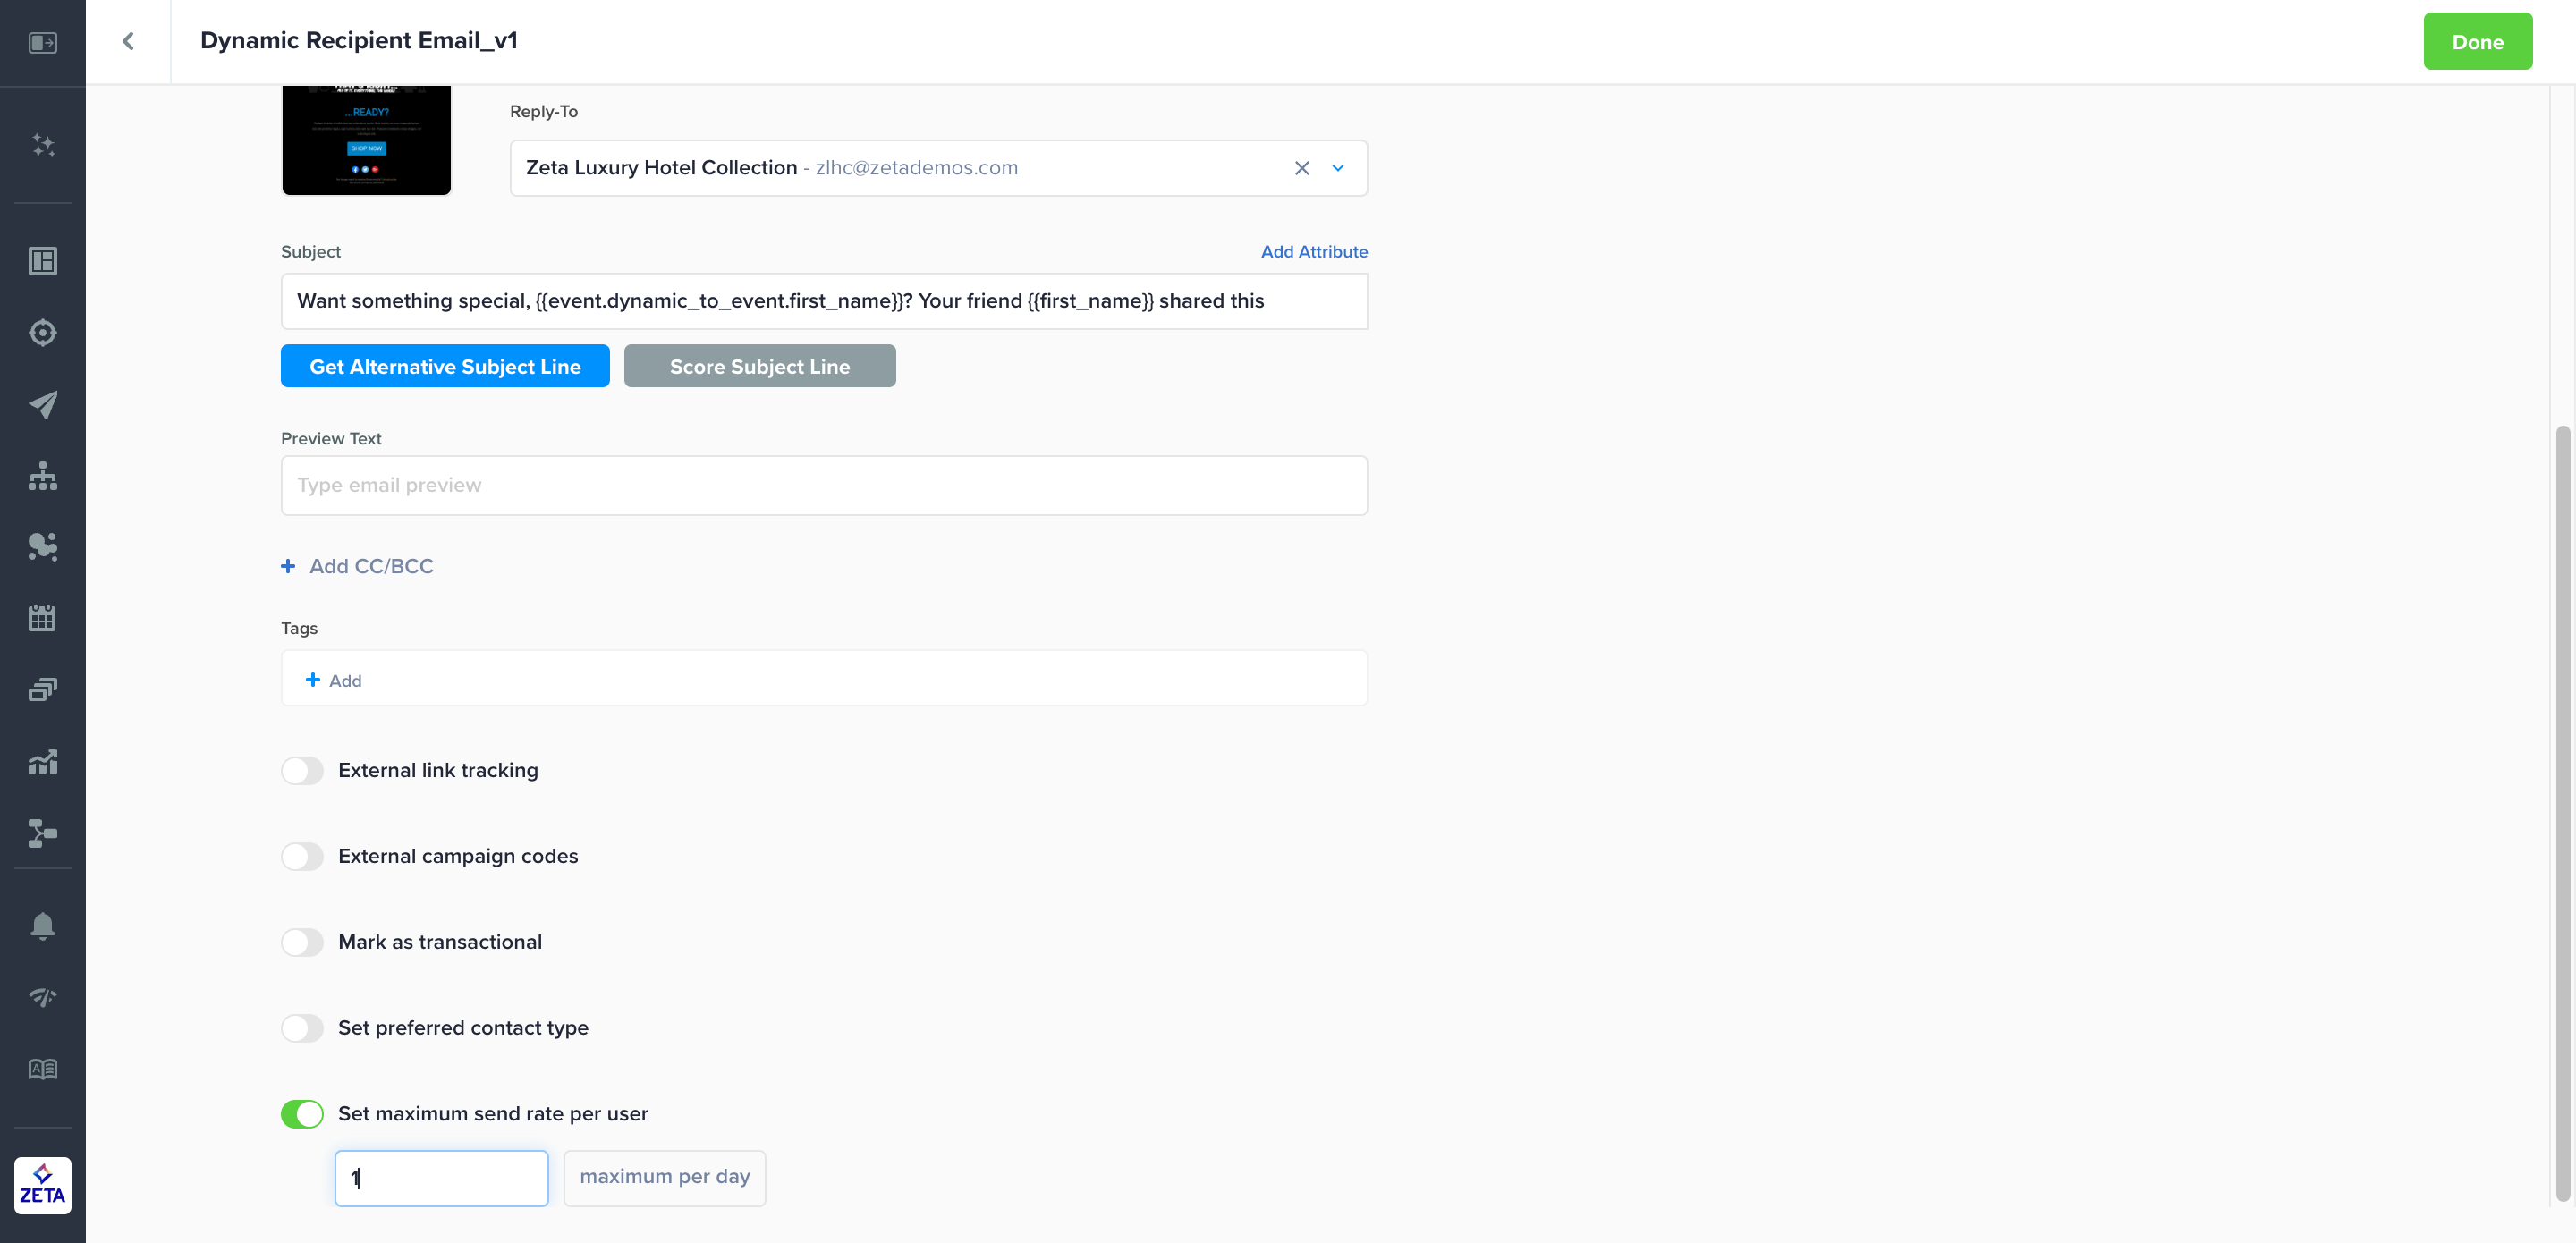Viewport: 2576px width, 1243px height.
Task: Open the sparkle AI icon in sidebar
Action: (43, 145)
